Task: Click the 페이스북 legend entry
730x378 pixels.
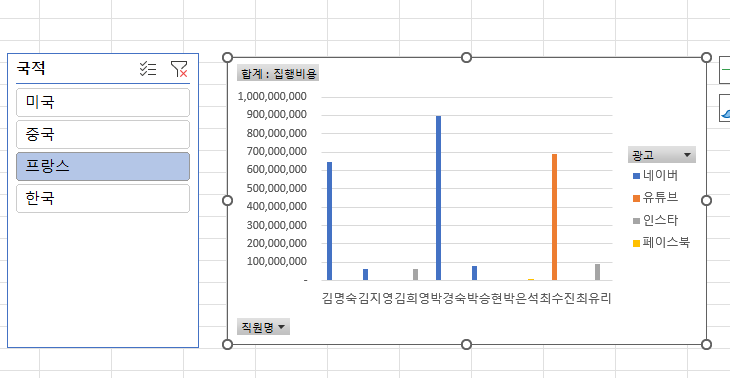Action: [x=661, y=243]
